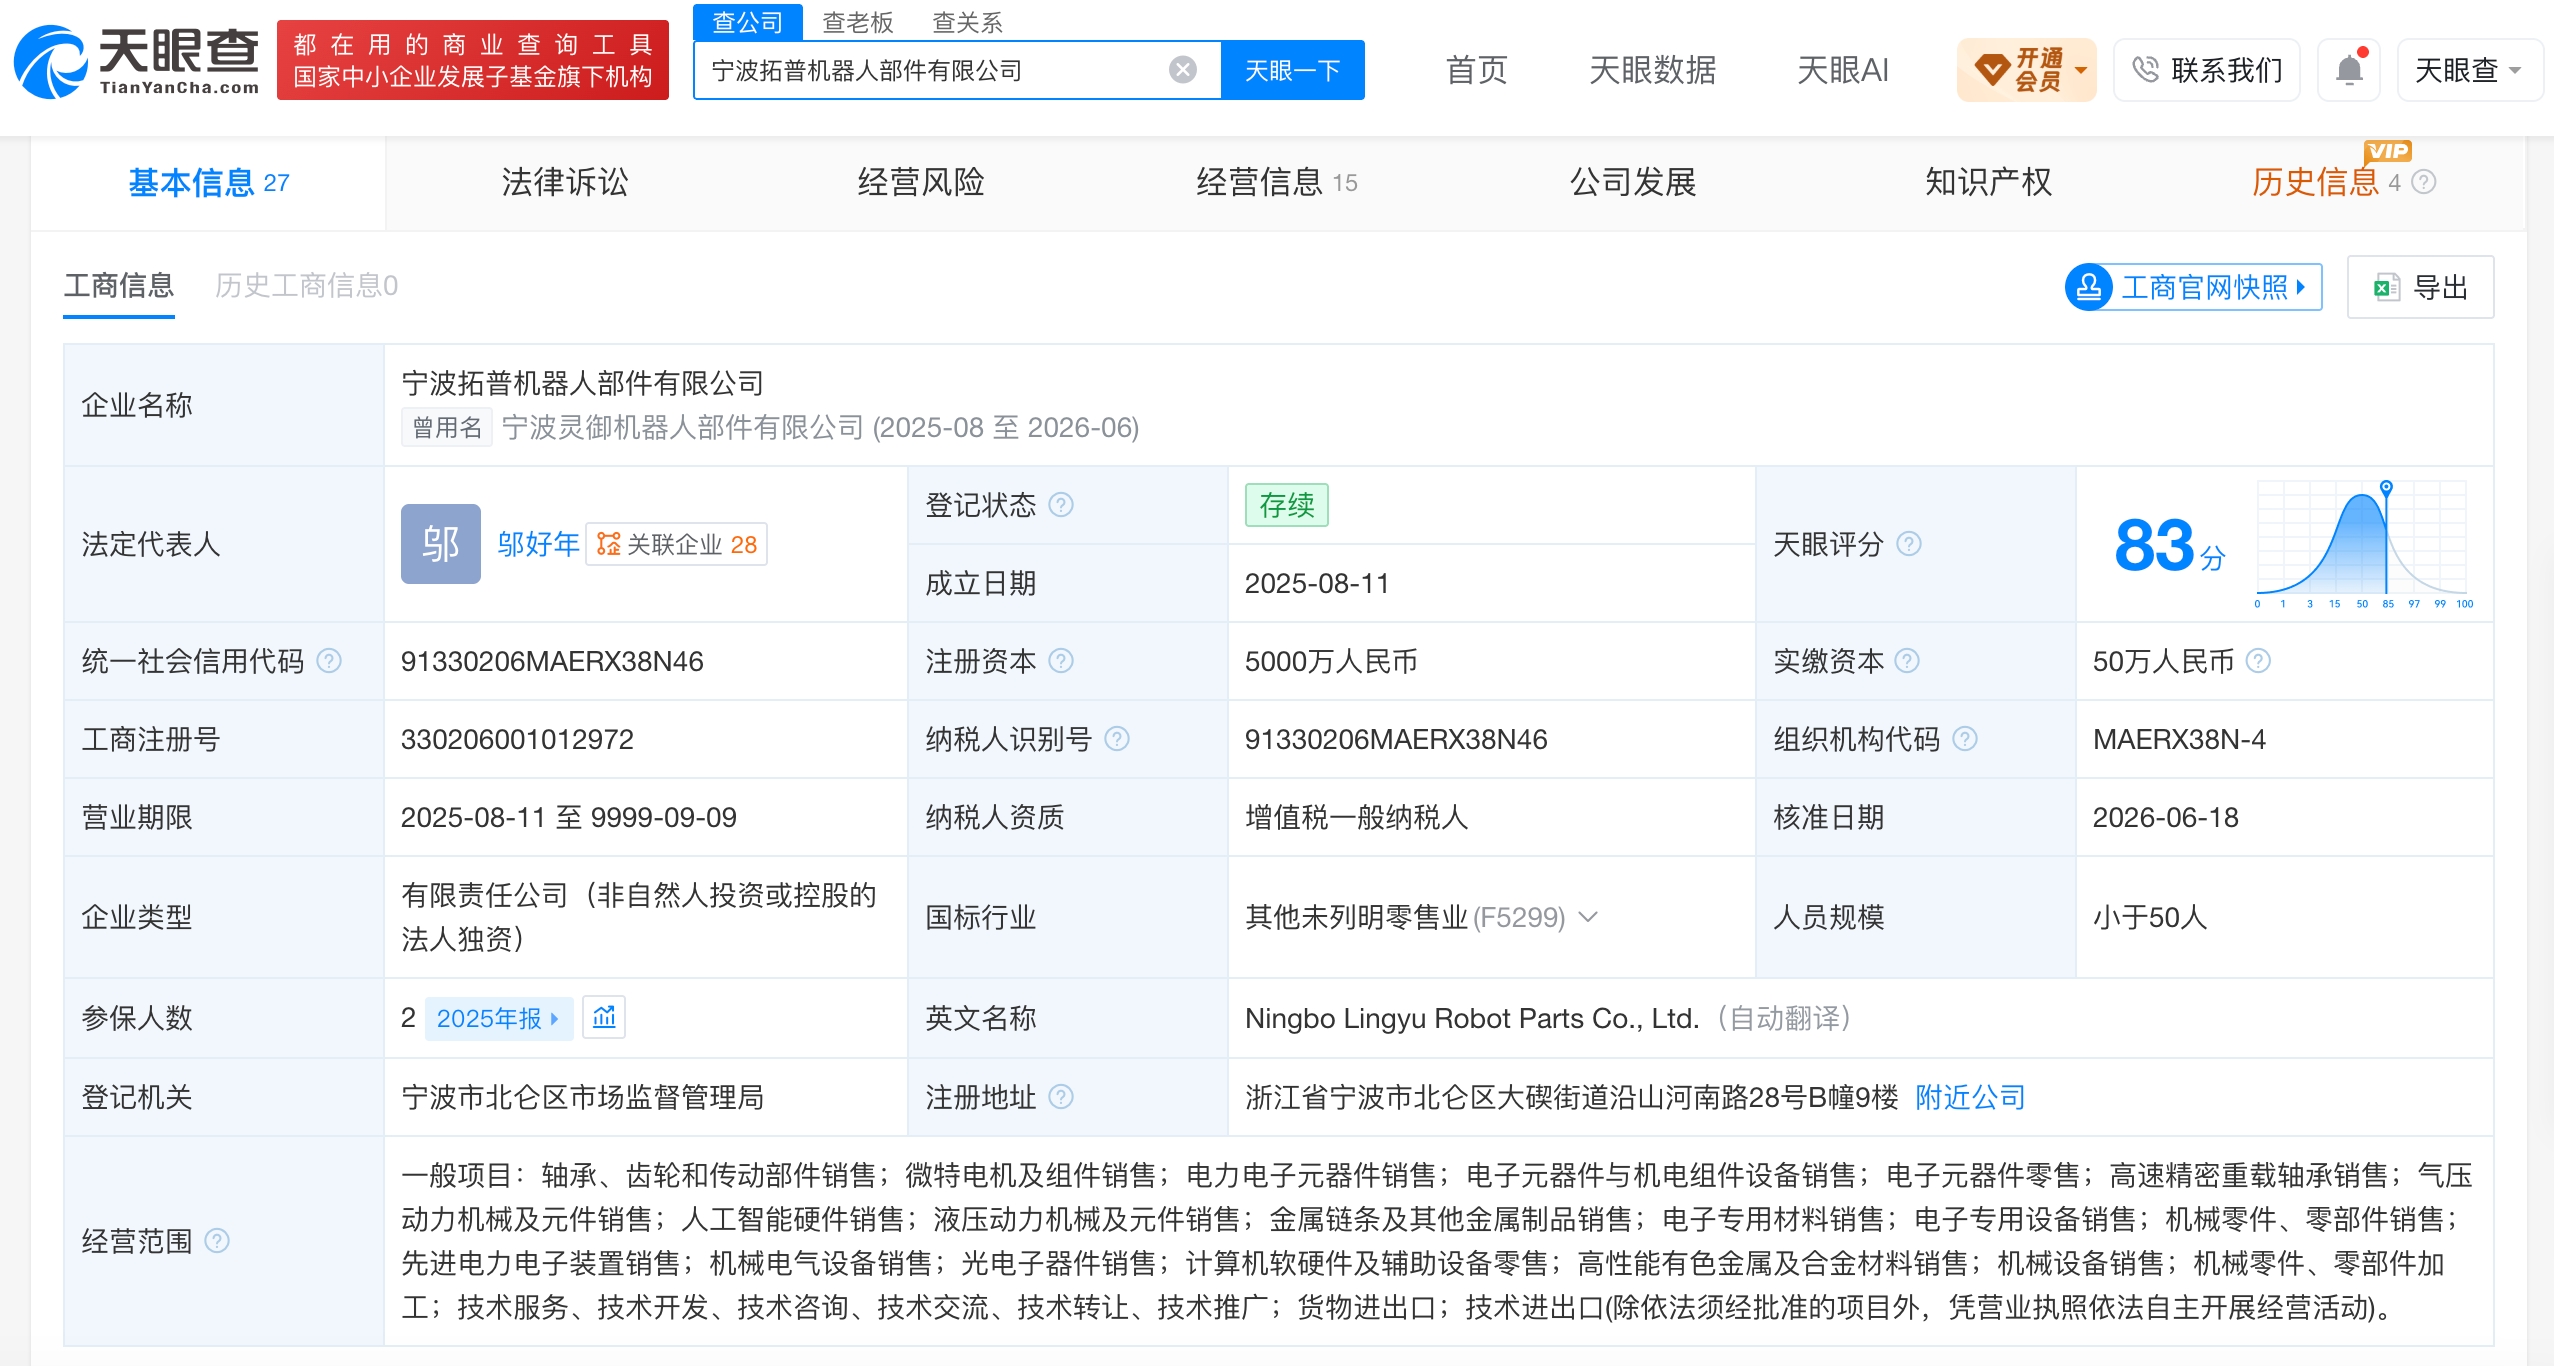Click help icon beside 注册资本
The width and height of the screenshot is (2554, 1366).
point(1061,661)
